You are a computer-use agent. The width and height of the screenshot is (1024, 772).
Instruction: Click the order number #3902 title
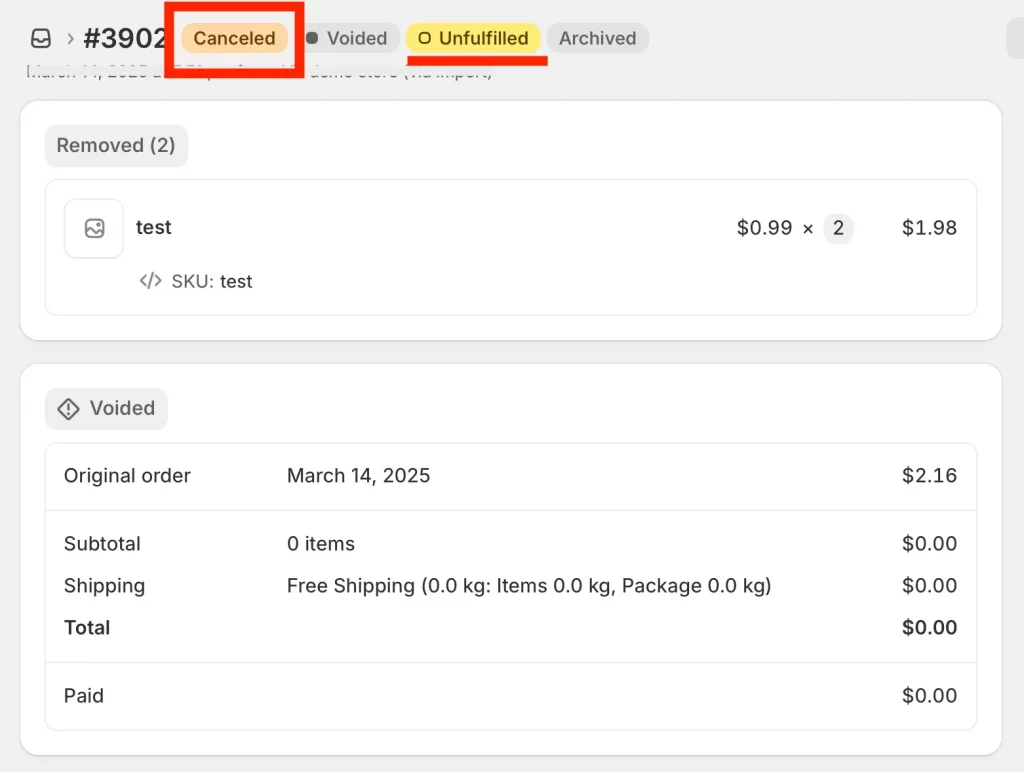point(124,39)
